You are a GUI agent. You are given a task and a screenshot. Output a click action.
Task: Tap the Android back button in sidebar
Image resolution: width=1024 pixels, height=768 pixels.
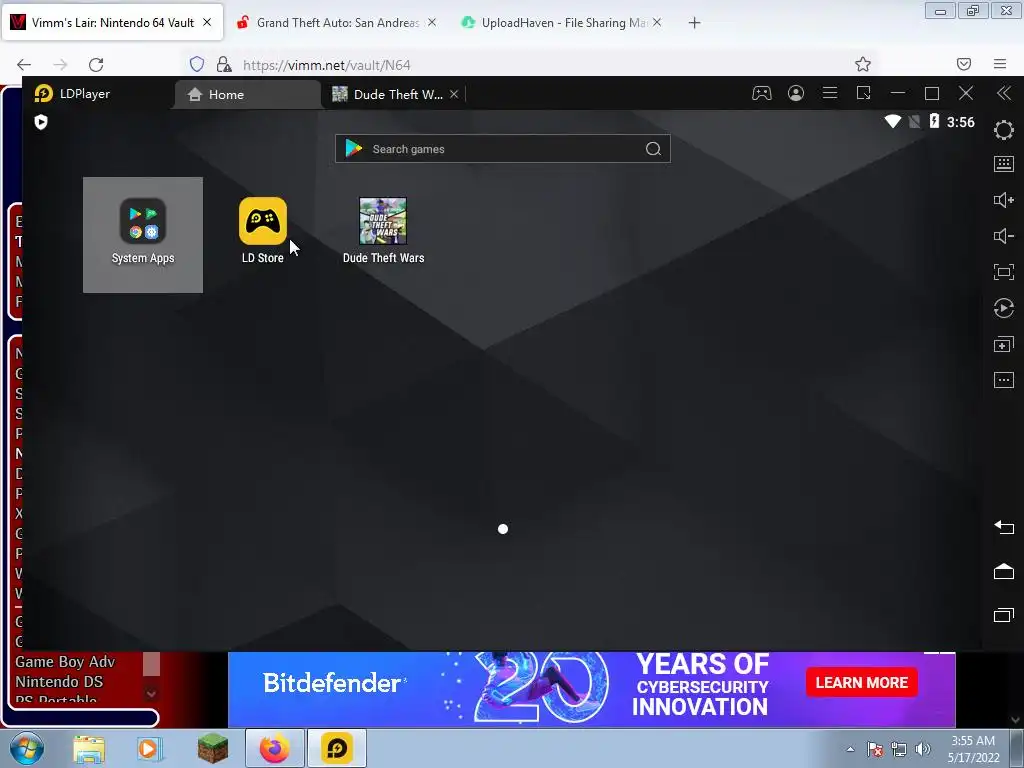click(1003, 527)
